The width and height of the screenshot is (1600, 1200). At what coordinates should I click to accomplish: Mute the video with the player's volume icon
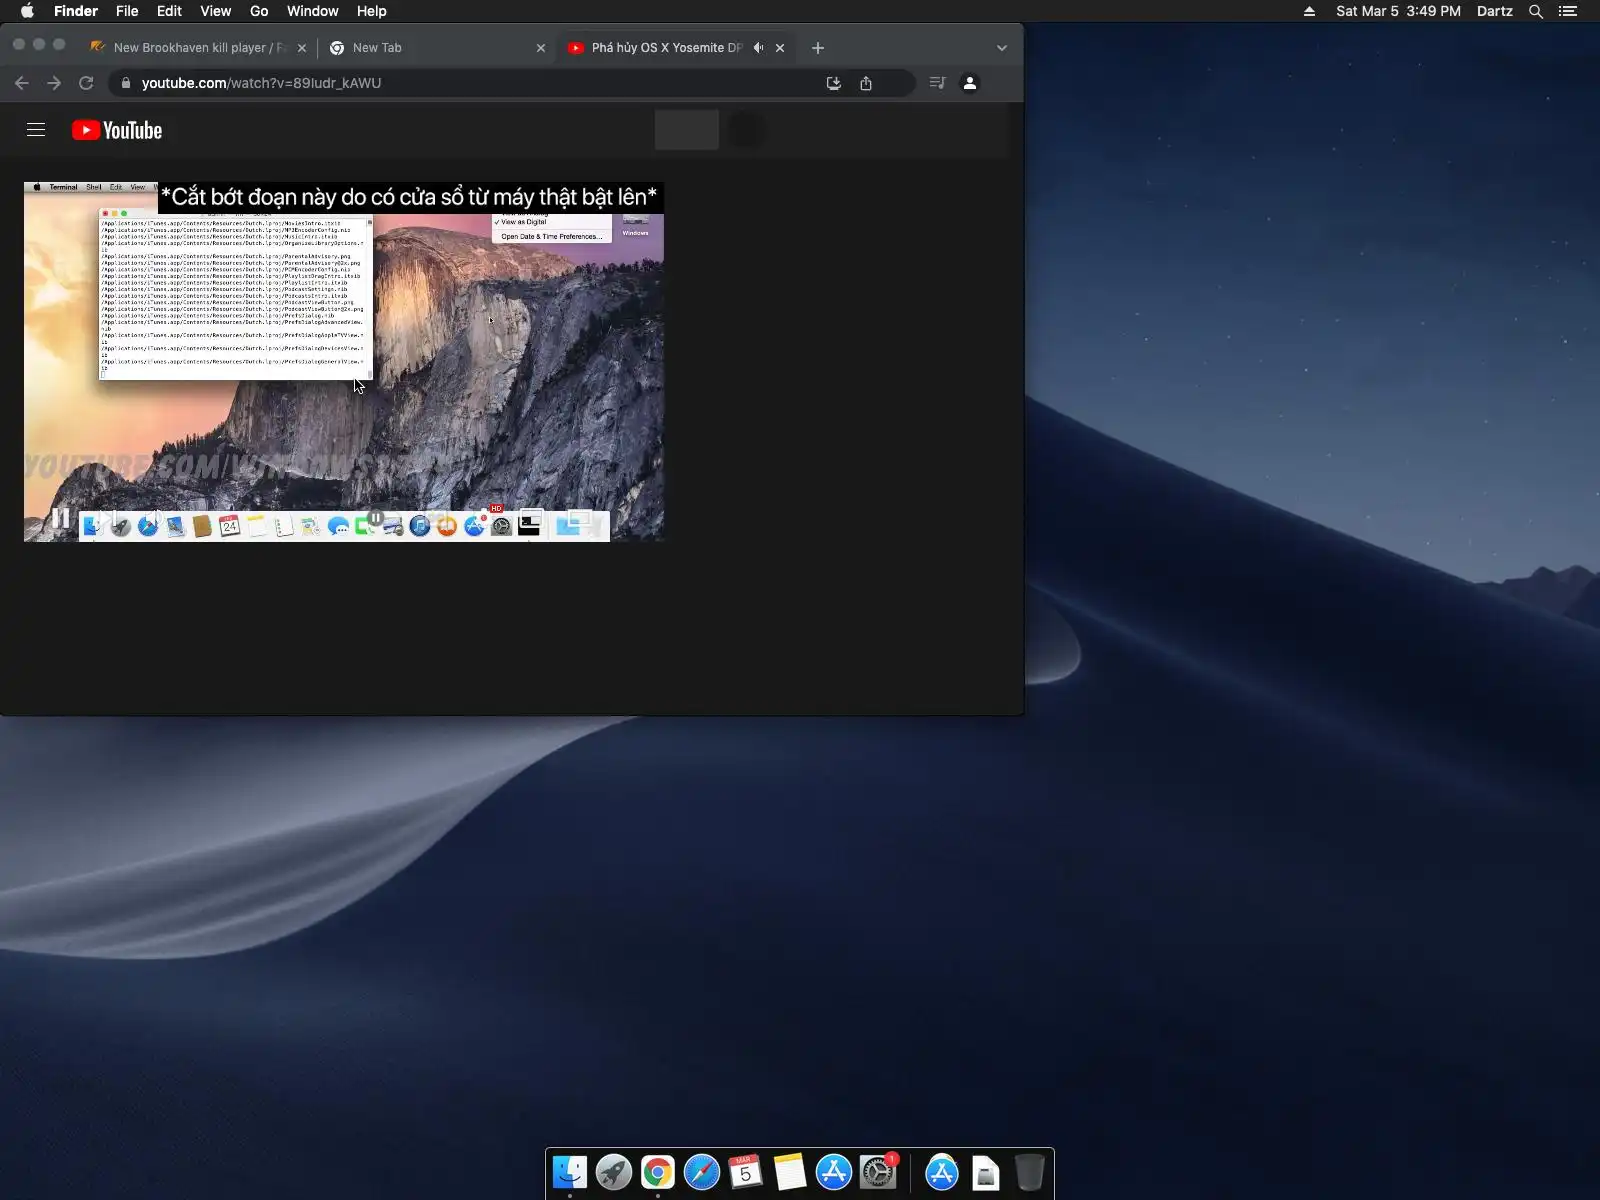tap(153, 518)
